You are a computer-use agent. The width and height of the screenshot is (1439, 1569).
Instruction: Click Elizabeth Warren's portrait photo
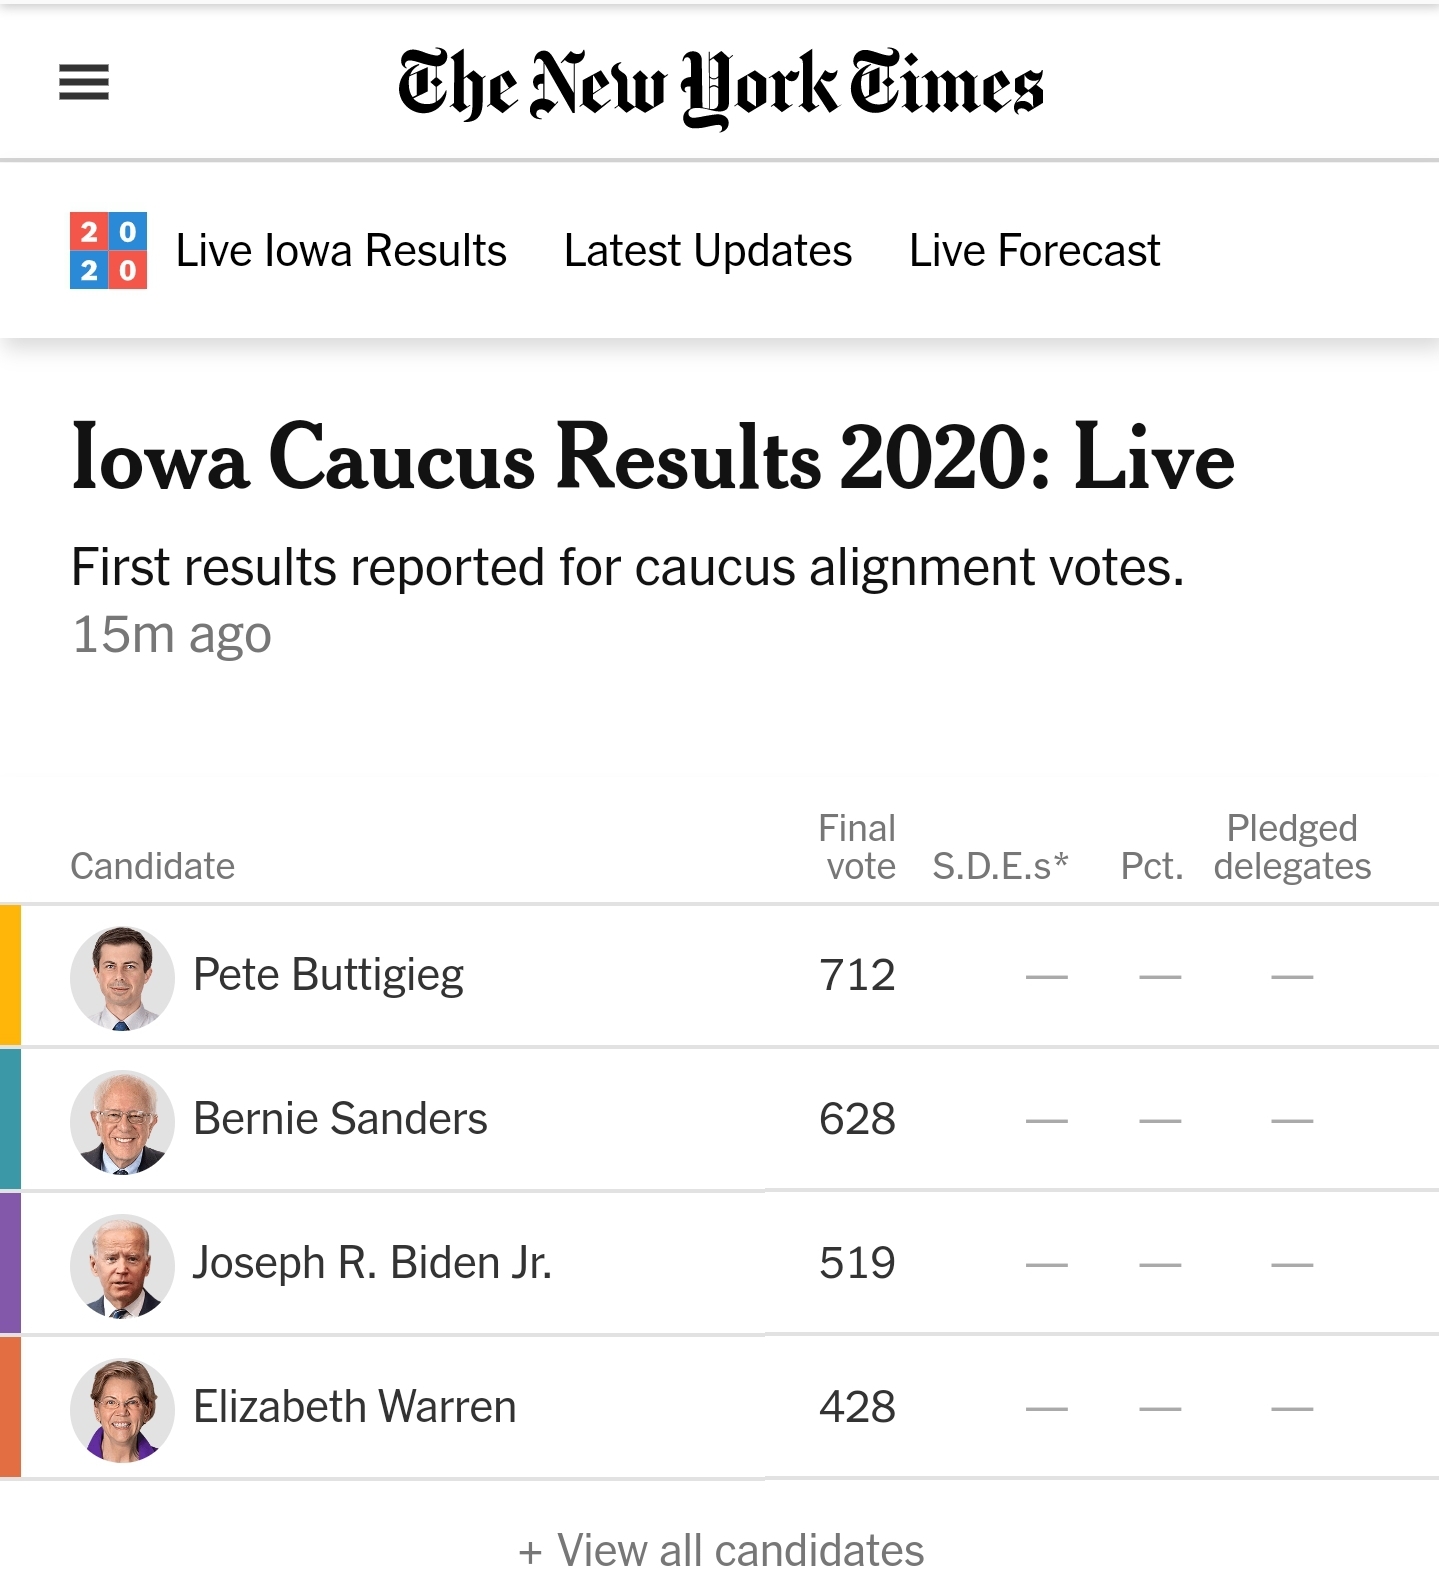click(x=122, y=1409)
